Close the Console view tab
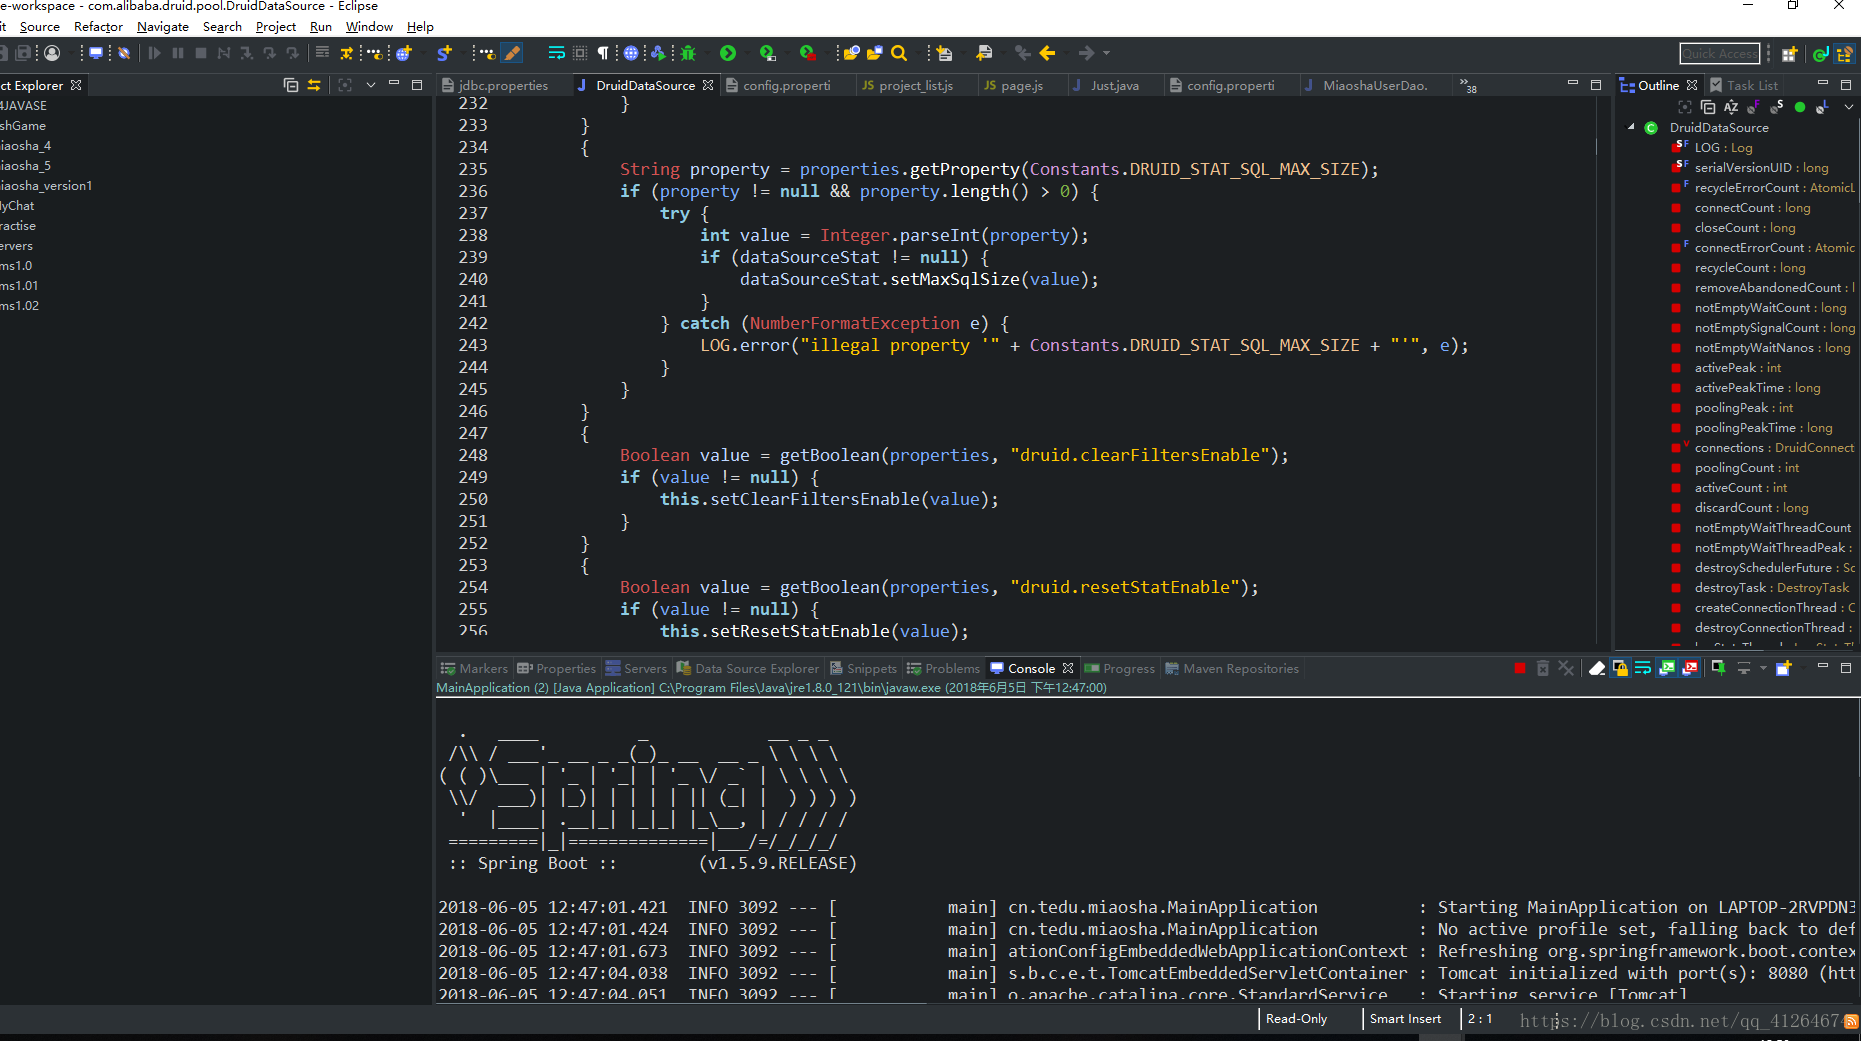 pos(1068,668)
